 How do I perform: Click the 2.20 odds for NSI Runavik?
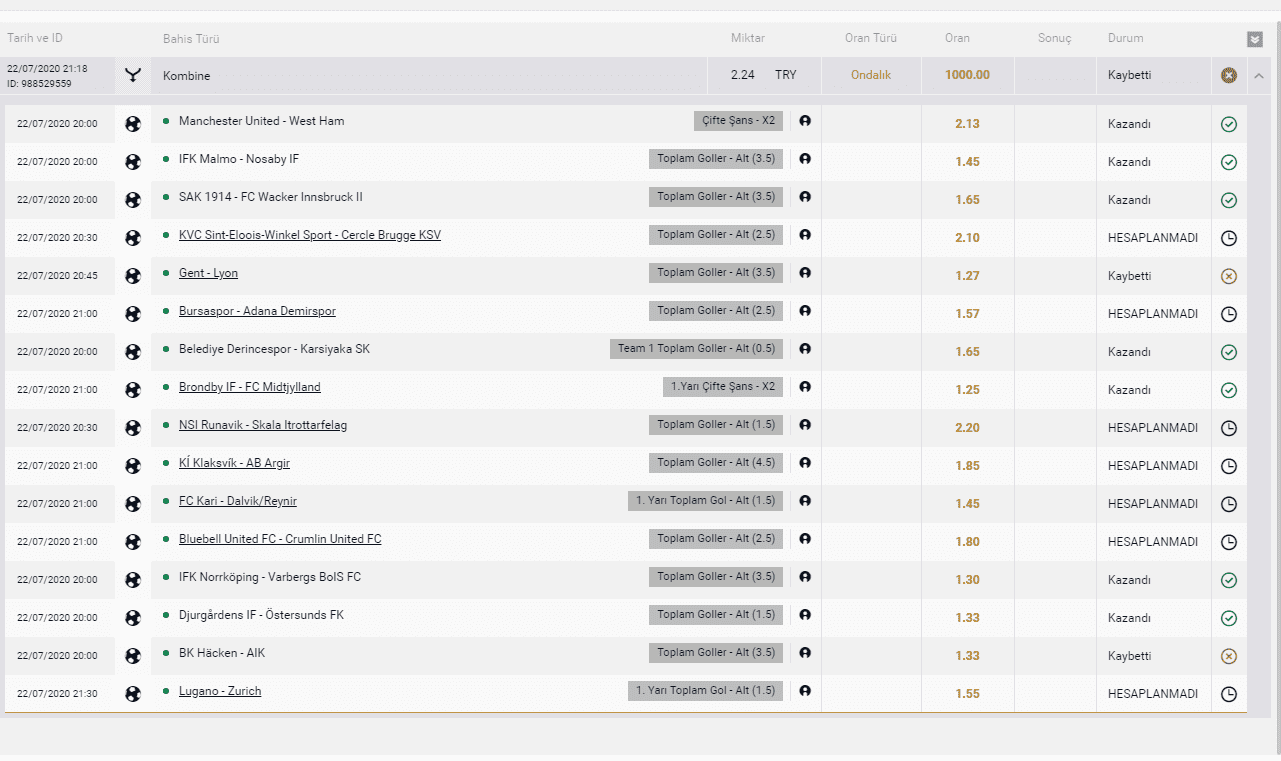(967, 428)
